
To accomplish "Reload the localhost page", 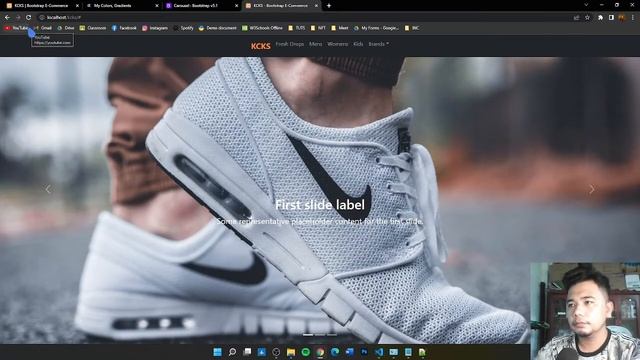I will 28,18.
